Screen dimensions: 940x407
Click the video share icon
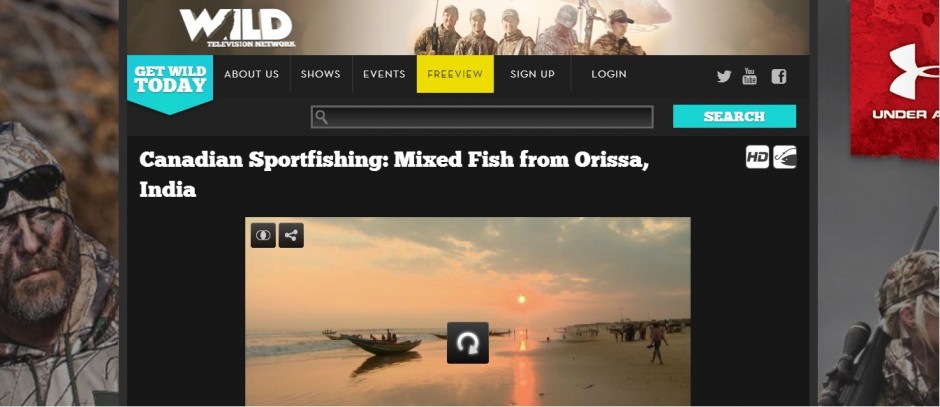click(x=291, y=235)
